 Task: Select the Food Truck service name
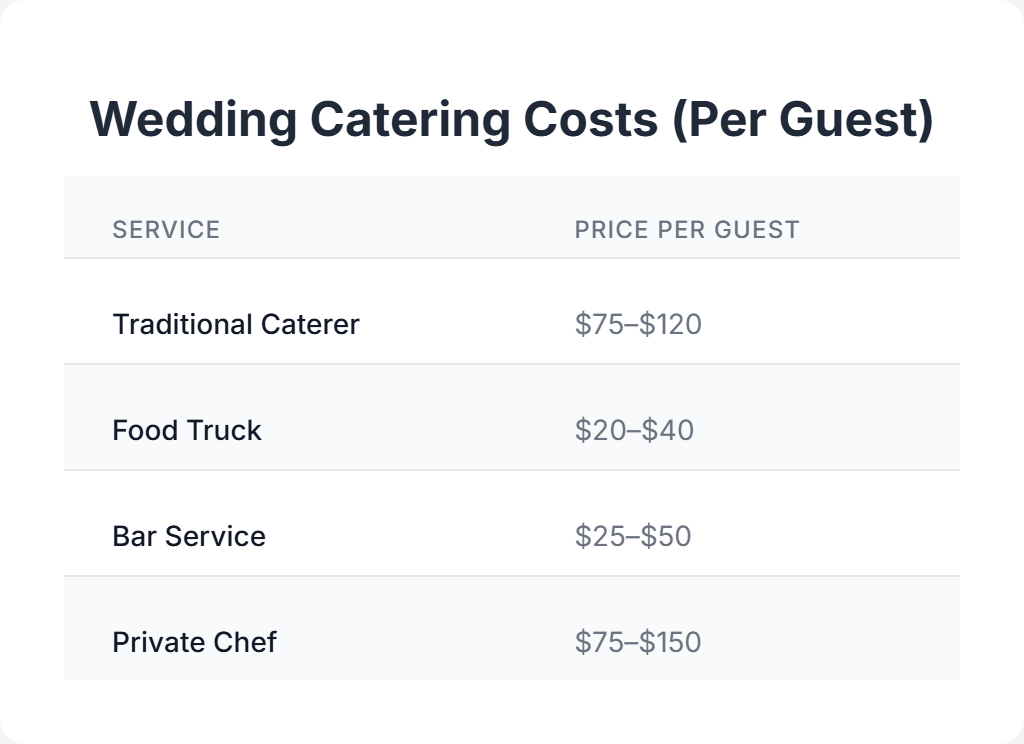point(187,430)
